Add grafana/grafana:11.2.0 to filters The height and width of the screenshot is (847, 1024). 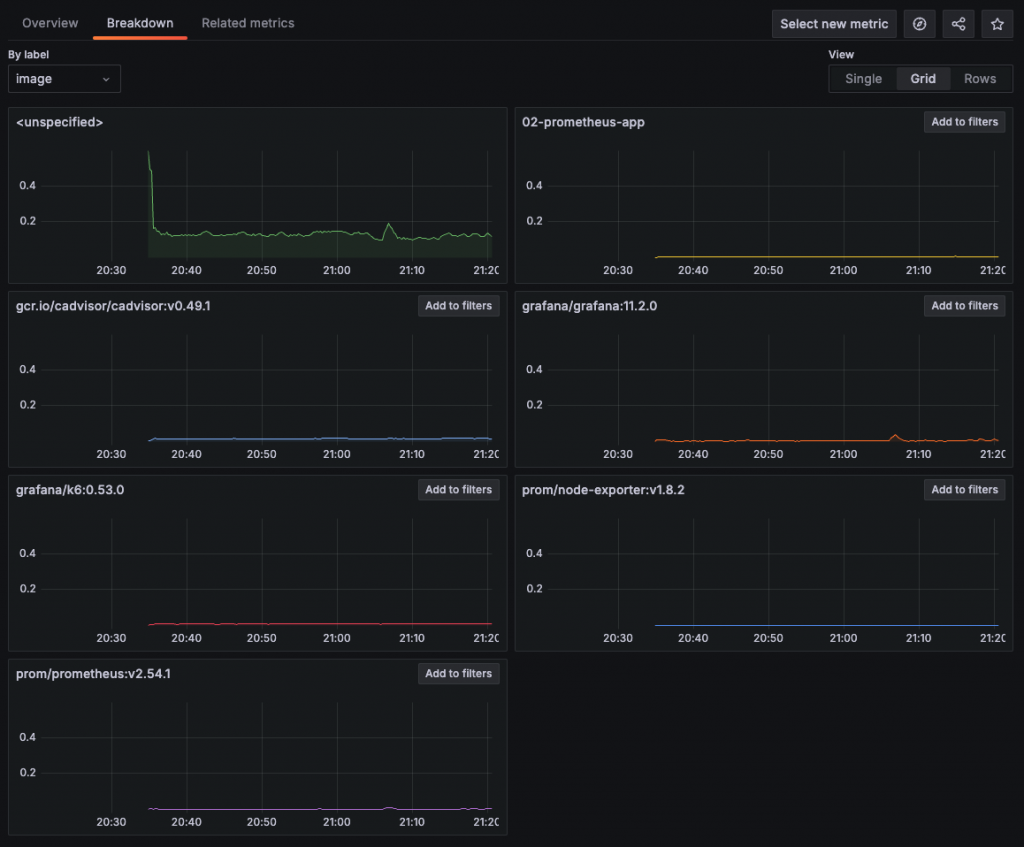(x=964, y=306)
